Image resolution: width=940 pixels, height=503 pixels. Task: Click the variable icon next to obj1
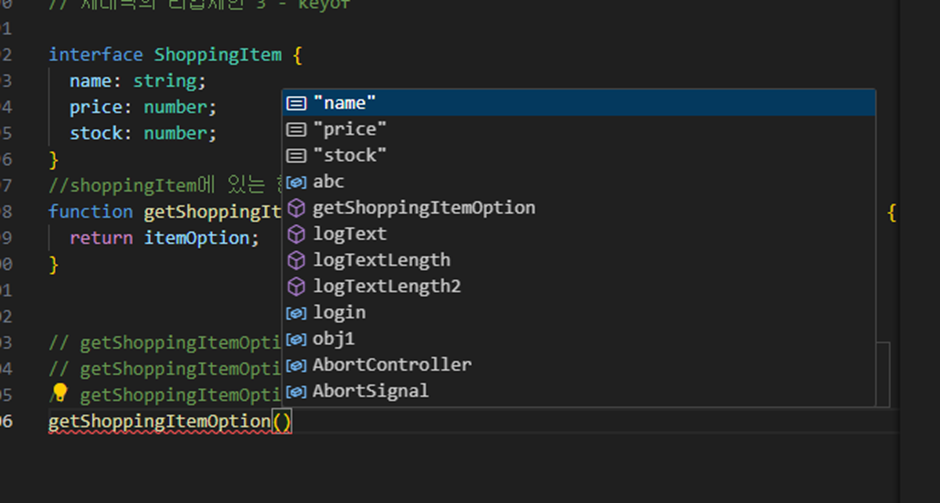[296, 339]
